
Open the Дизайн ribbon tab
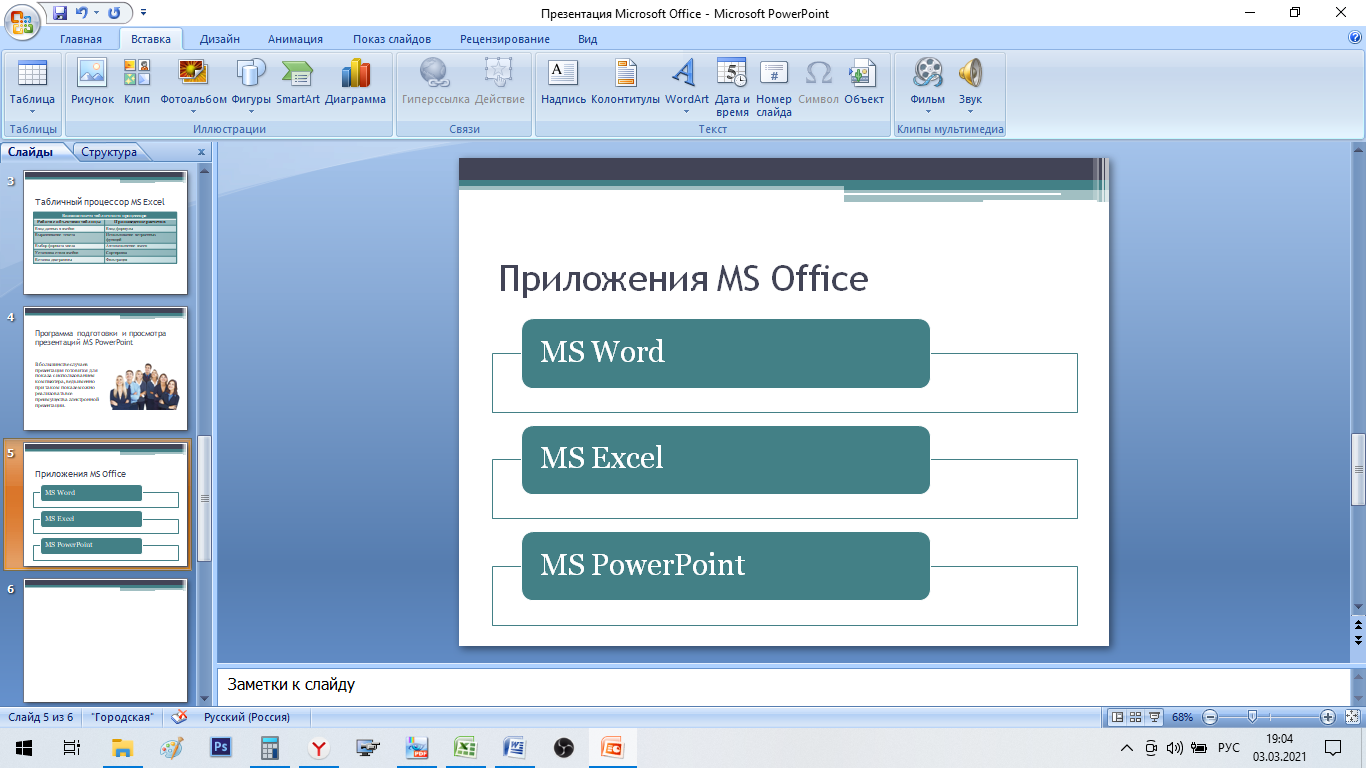[x=219, y=39]
